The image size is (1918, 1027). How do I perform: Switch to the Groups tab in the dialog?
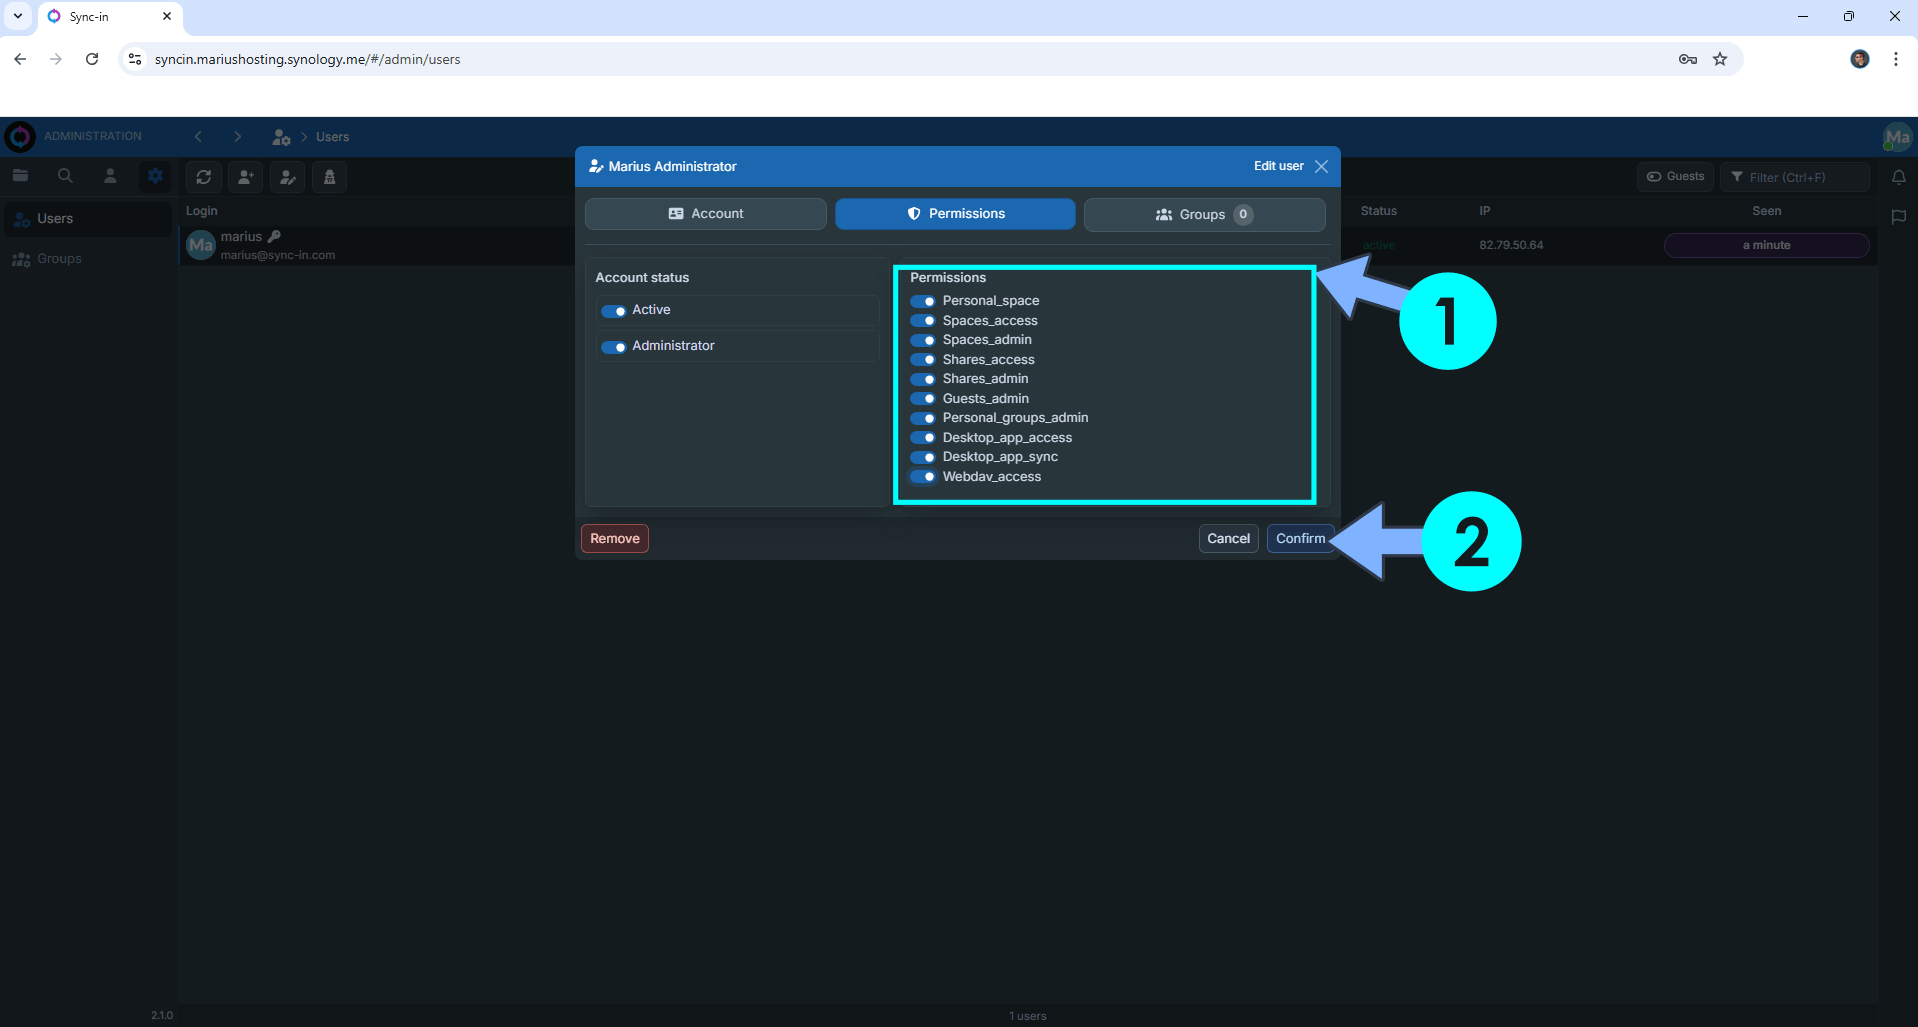coord(1203,214)
